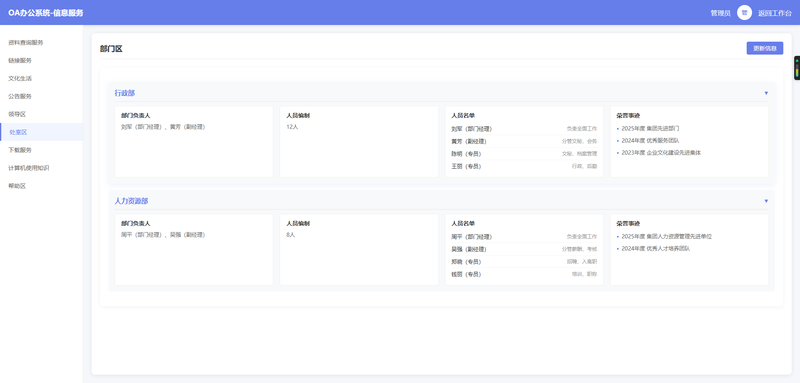Open 公告服务 in the sidebar
This screenshot has height=383, width=800.
(x=41, y=96)
